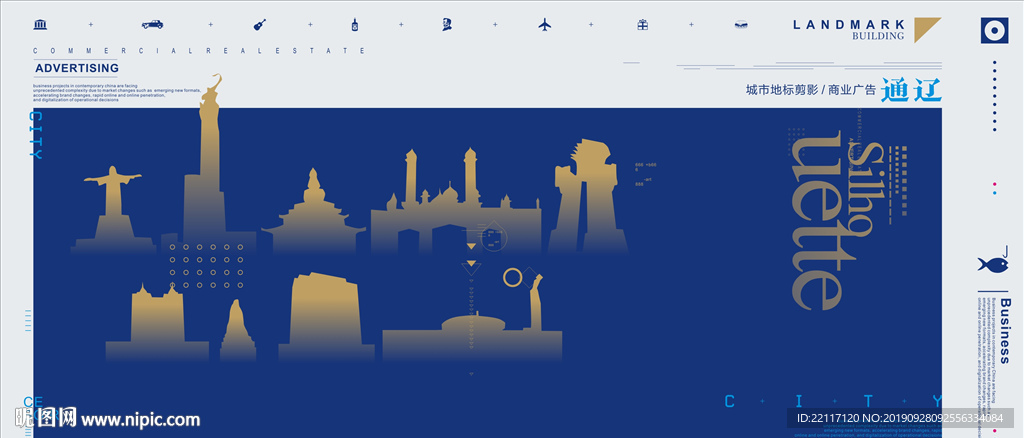Click the small stupa silhouette in bottom row
This screenshot has width=1024, height=438.
(238, 330)
